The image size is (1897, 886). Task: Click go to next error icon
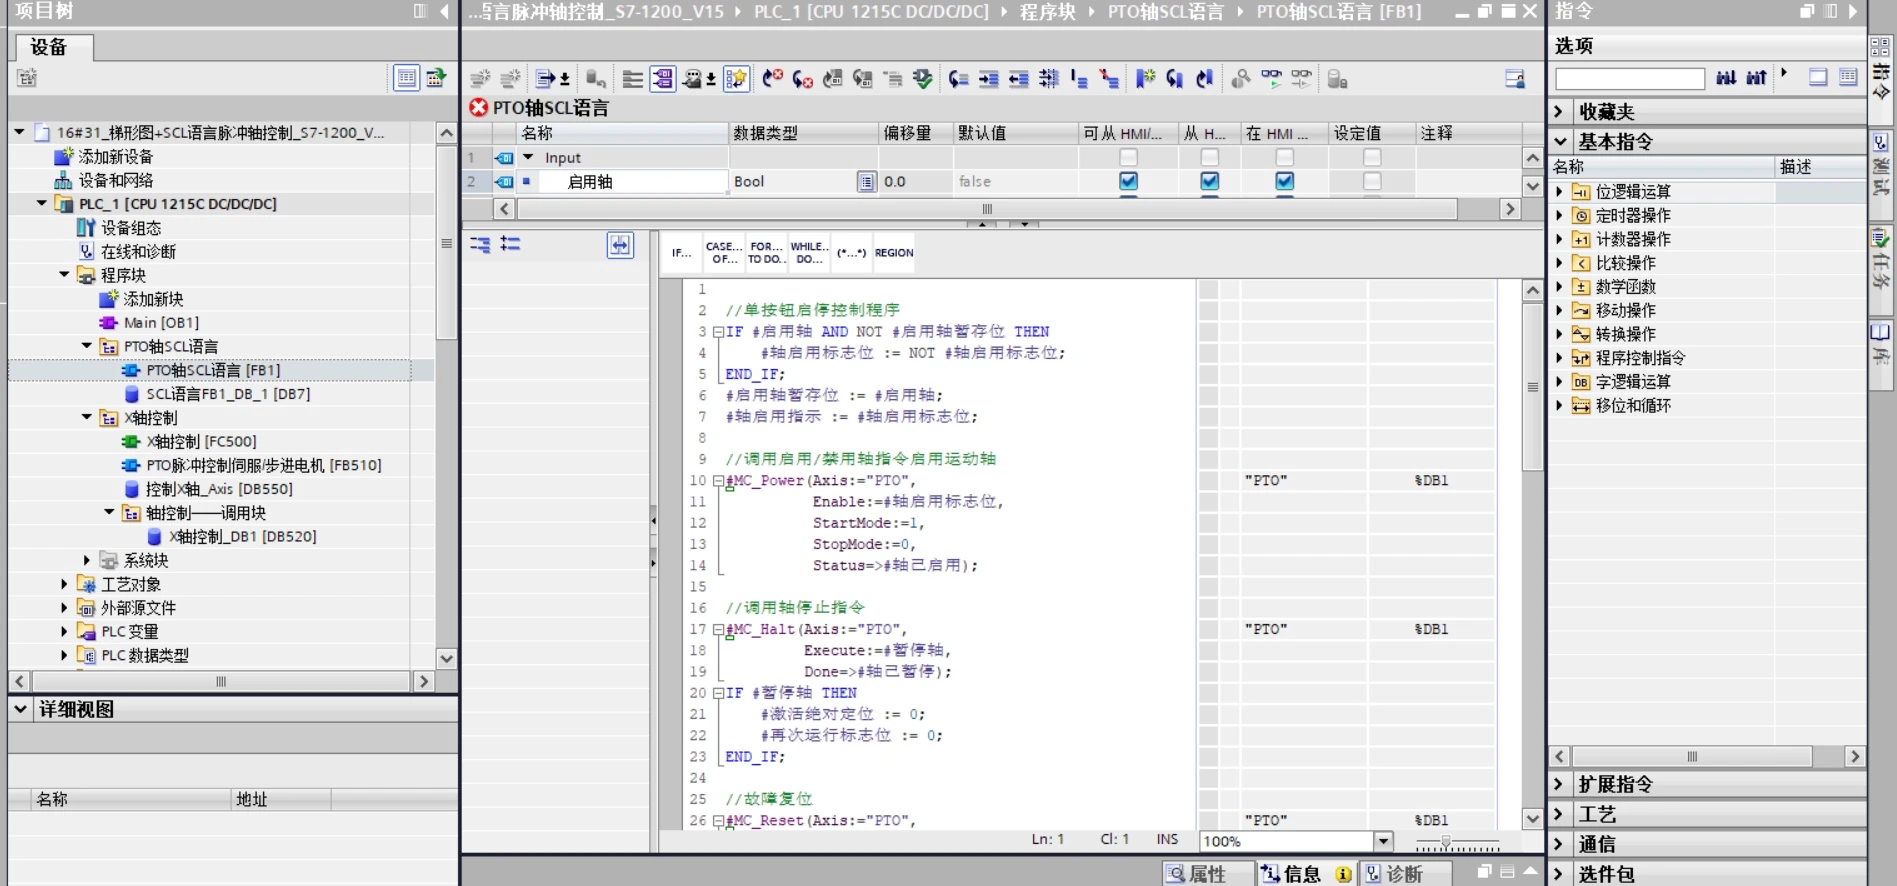click(x=801, y=79)
